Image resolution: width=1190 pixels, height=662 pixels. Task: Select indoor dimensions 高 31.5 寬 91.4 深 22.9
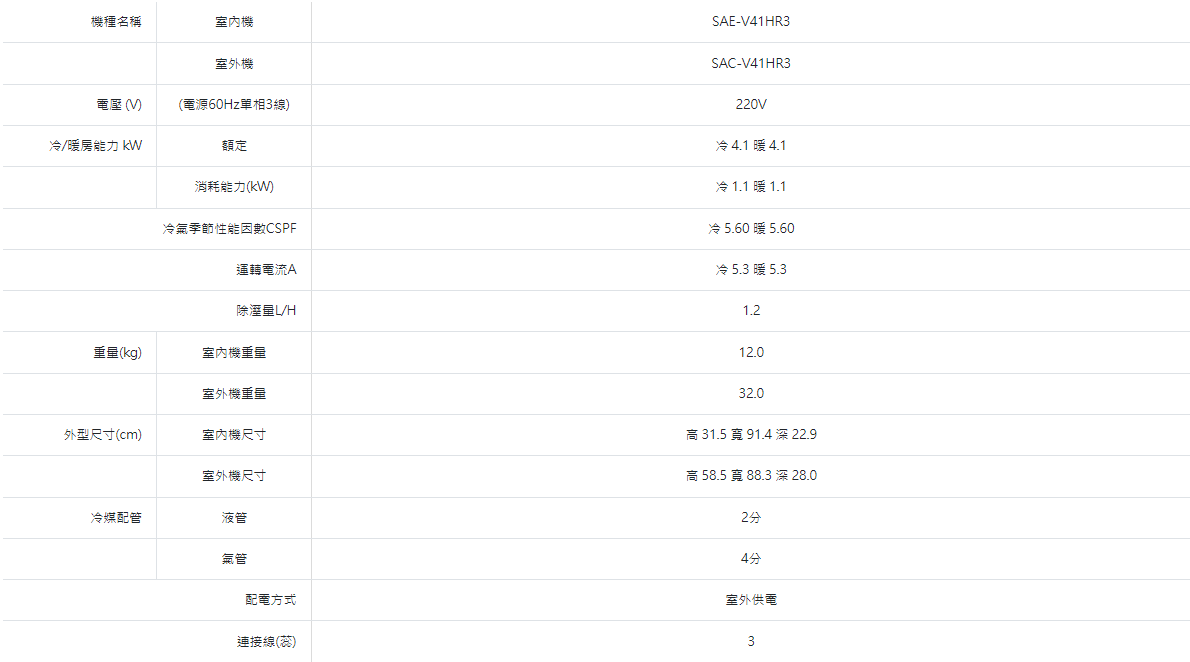751,434
